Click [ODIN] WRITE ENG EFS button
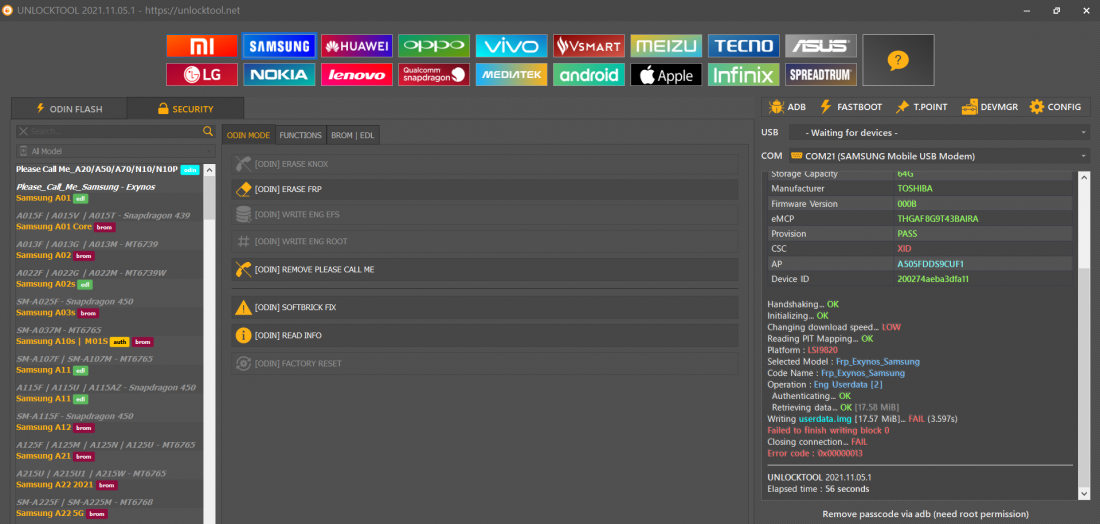Screen dimensions: 1100x524 [485, 215]
